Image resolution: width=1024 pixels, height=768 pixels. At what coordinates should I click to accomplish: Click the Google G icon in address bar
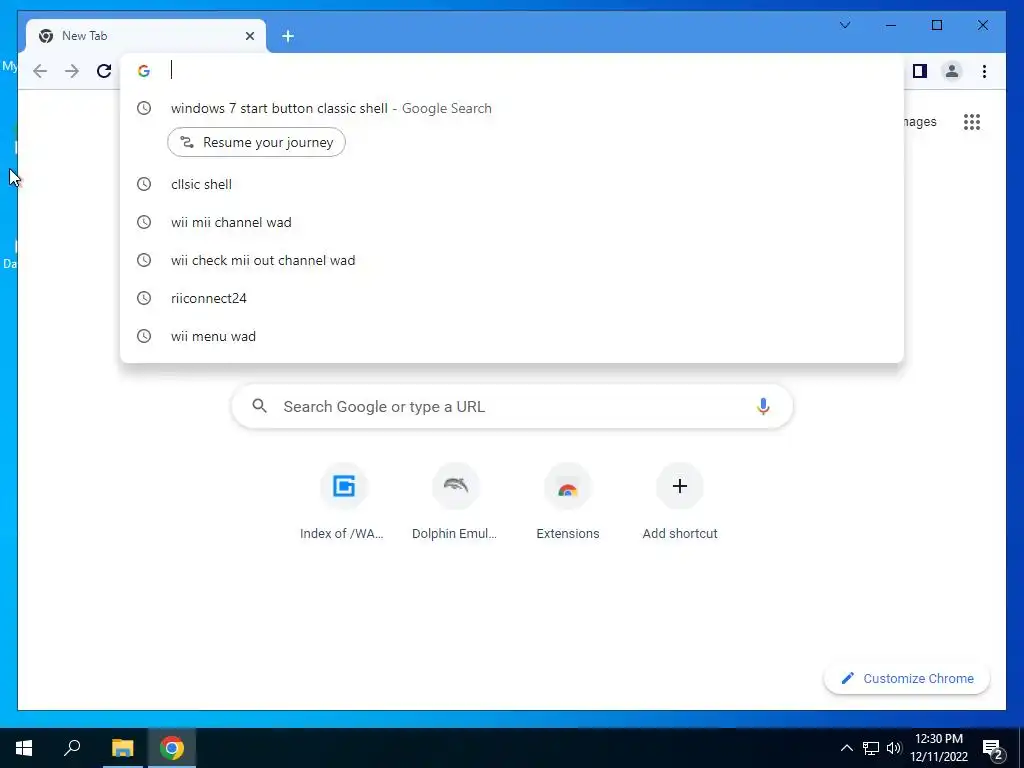(x=144, y=71)
